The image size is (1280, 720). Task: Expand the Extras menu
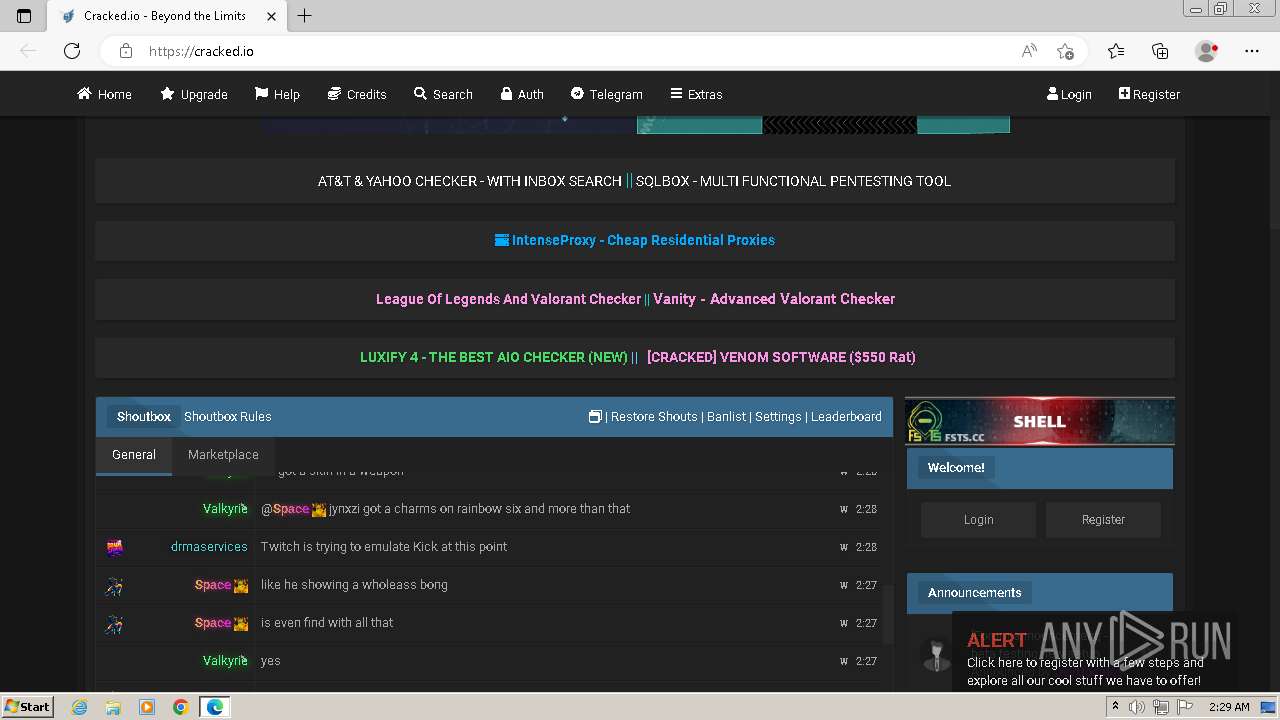coord(696,94)
